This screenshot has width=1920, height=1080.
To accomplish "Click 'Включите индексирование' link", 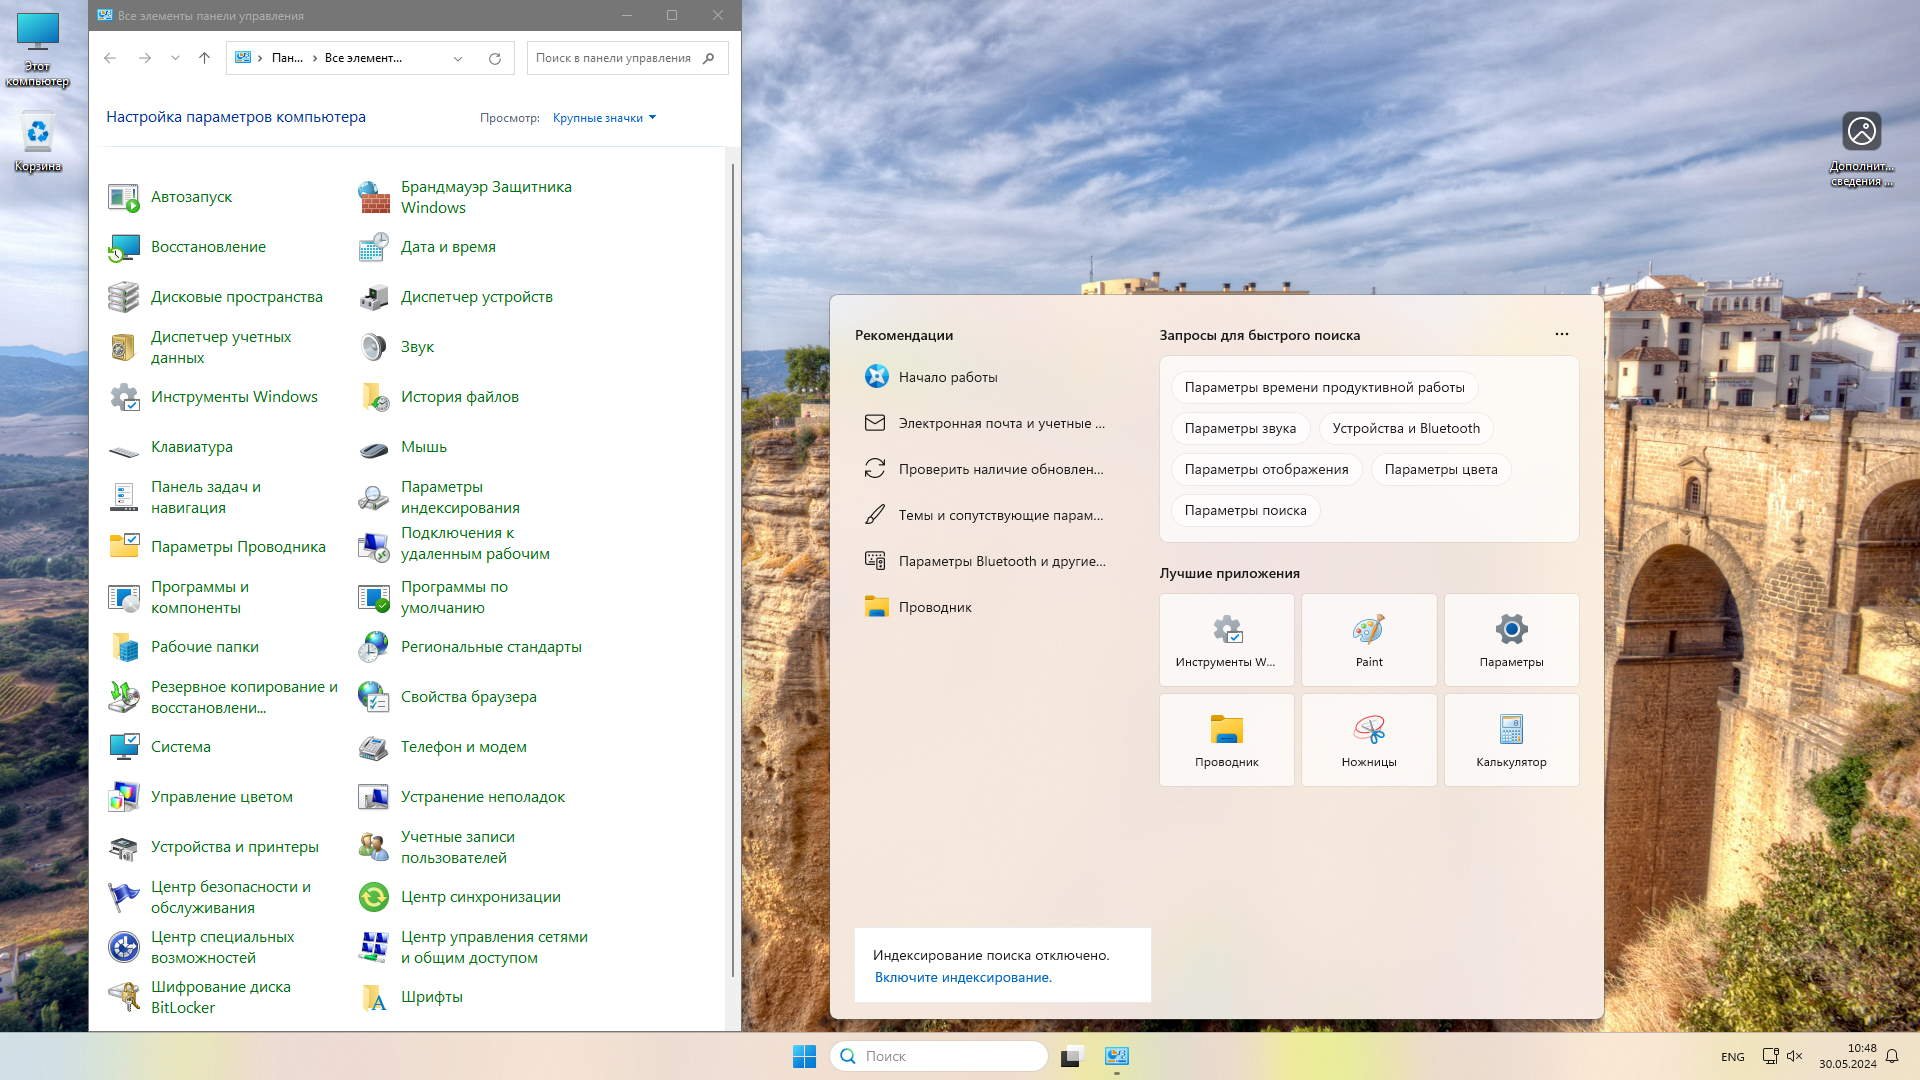I will click(x=962, y=977).
